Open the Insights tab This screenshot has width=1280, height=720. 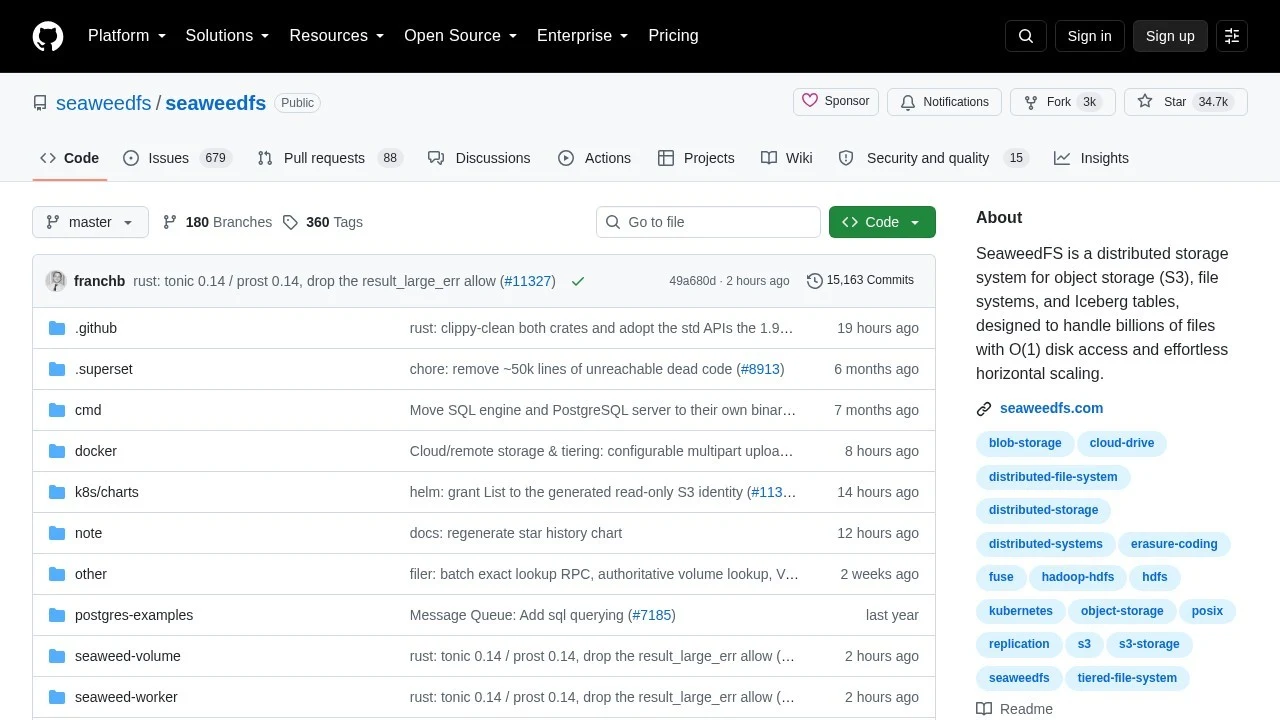pyautogui.click(x=1091, y=158)
